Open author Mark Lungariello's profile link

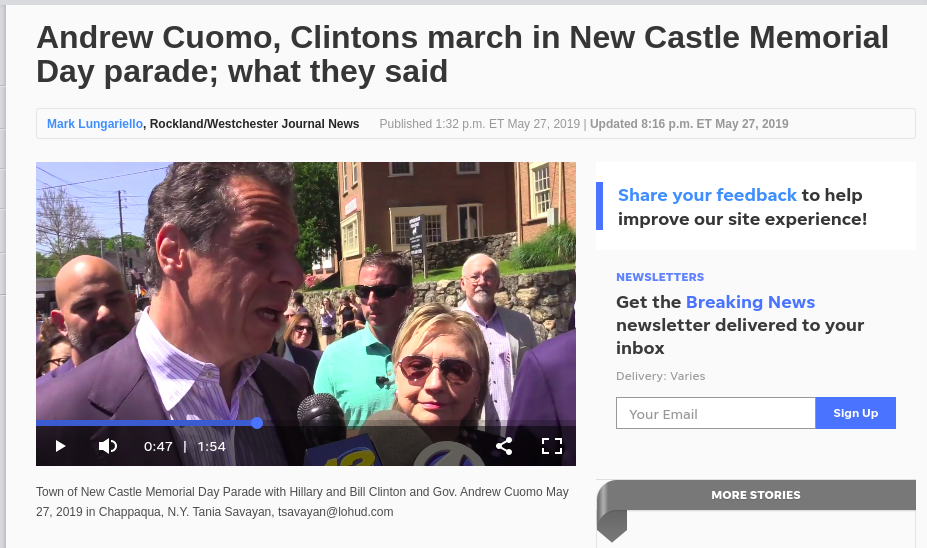[95, 124]
